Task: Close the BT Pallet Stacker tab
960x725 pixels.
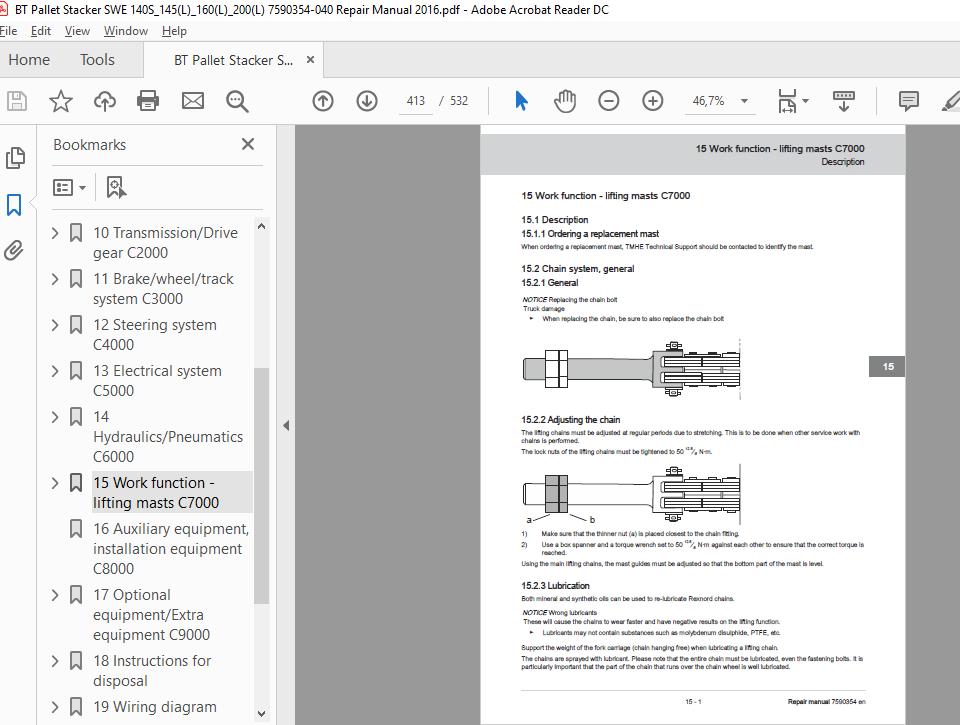Action: tap(310, 59)
